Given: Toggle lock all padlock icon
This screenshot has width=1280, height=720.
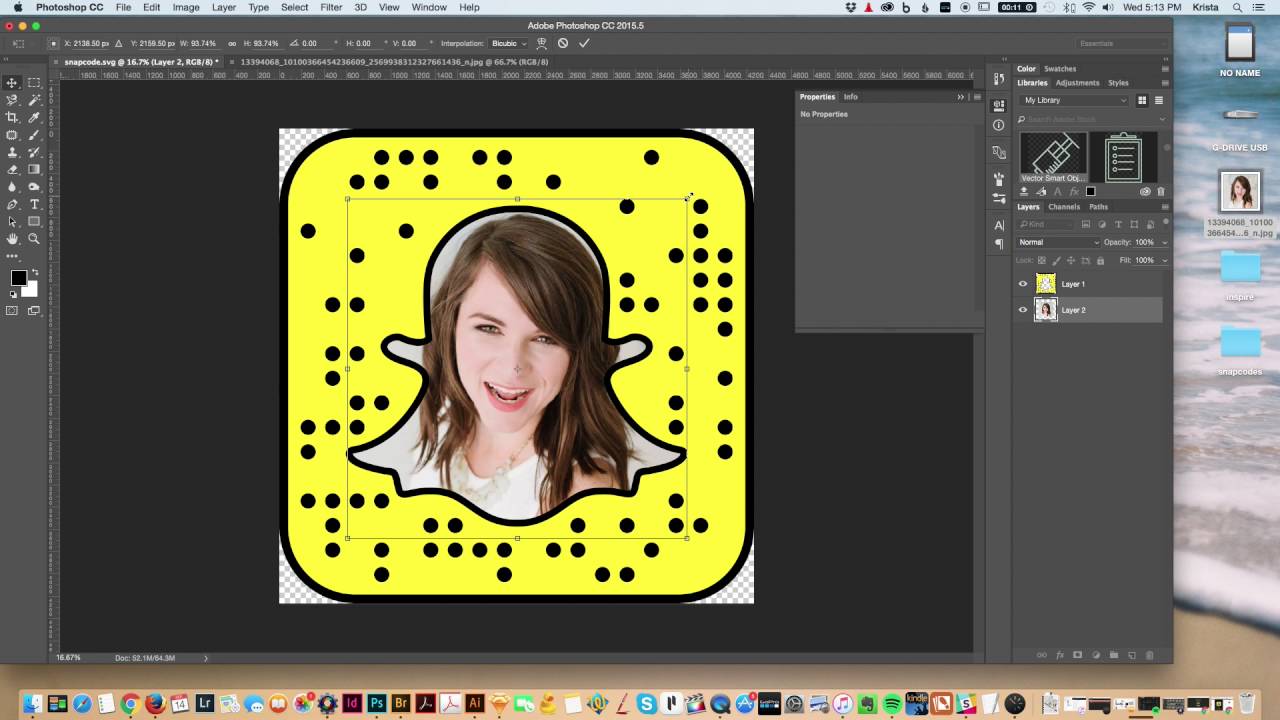Looking at the screenshot, I should pos(1101,260).
